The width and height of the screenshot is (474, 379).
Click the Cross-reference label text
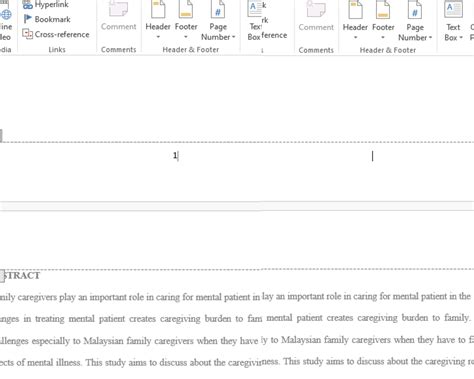click(x=62, y=34)
